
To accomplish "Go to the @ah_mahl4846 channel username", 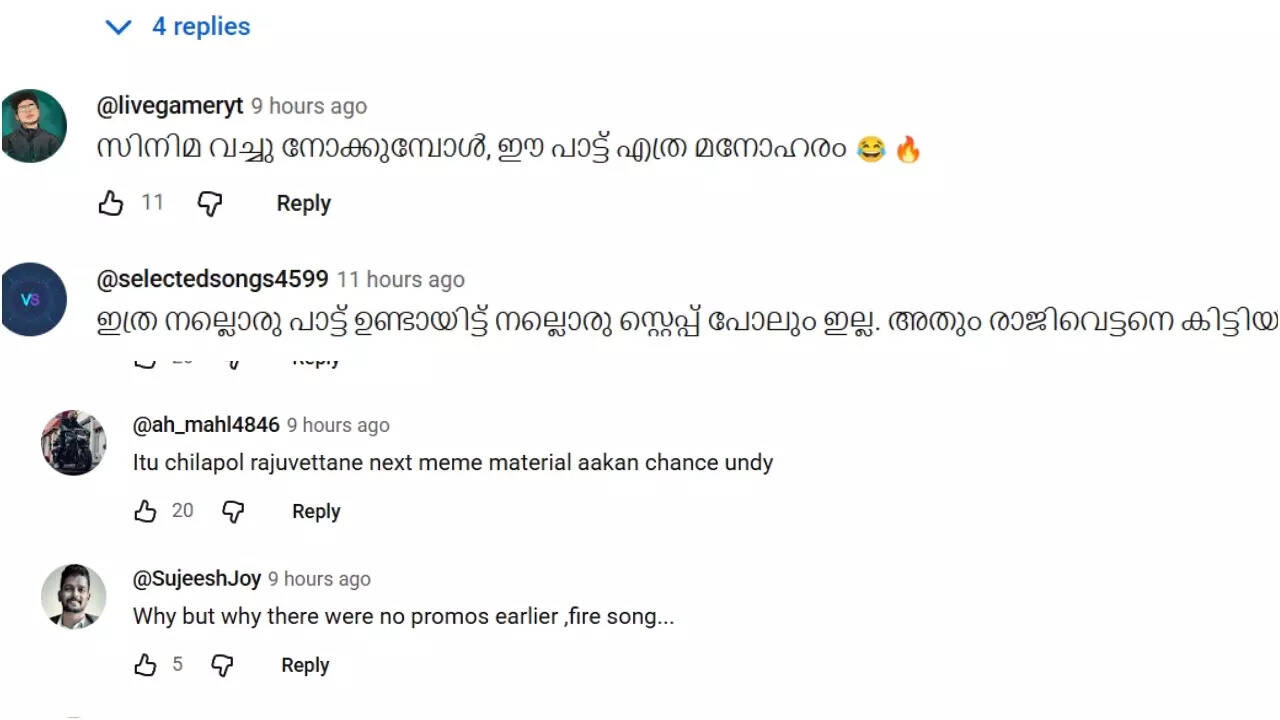I will click(206, 425).
